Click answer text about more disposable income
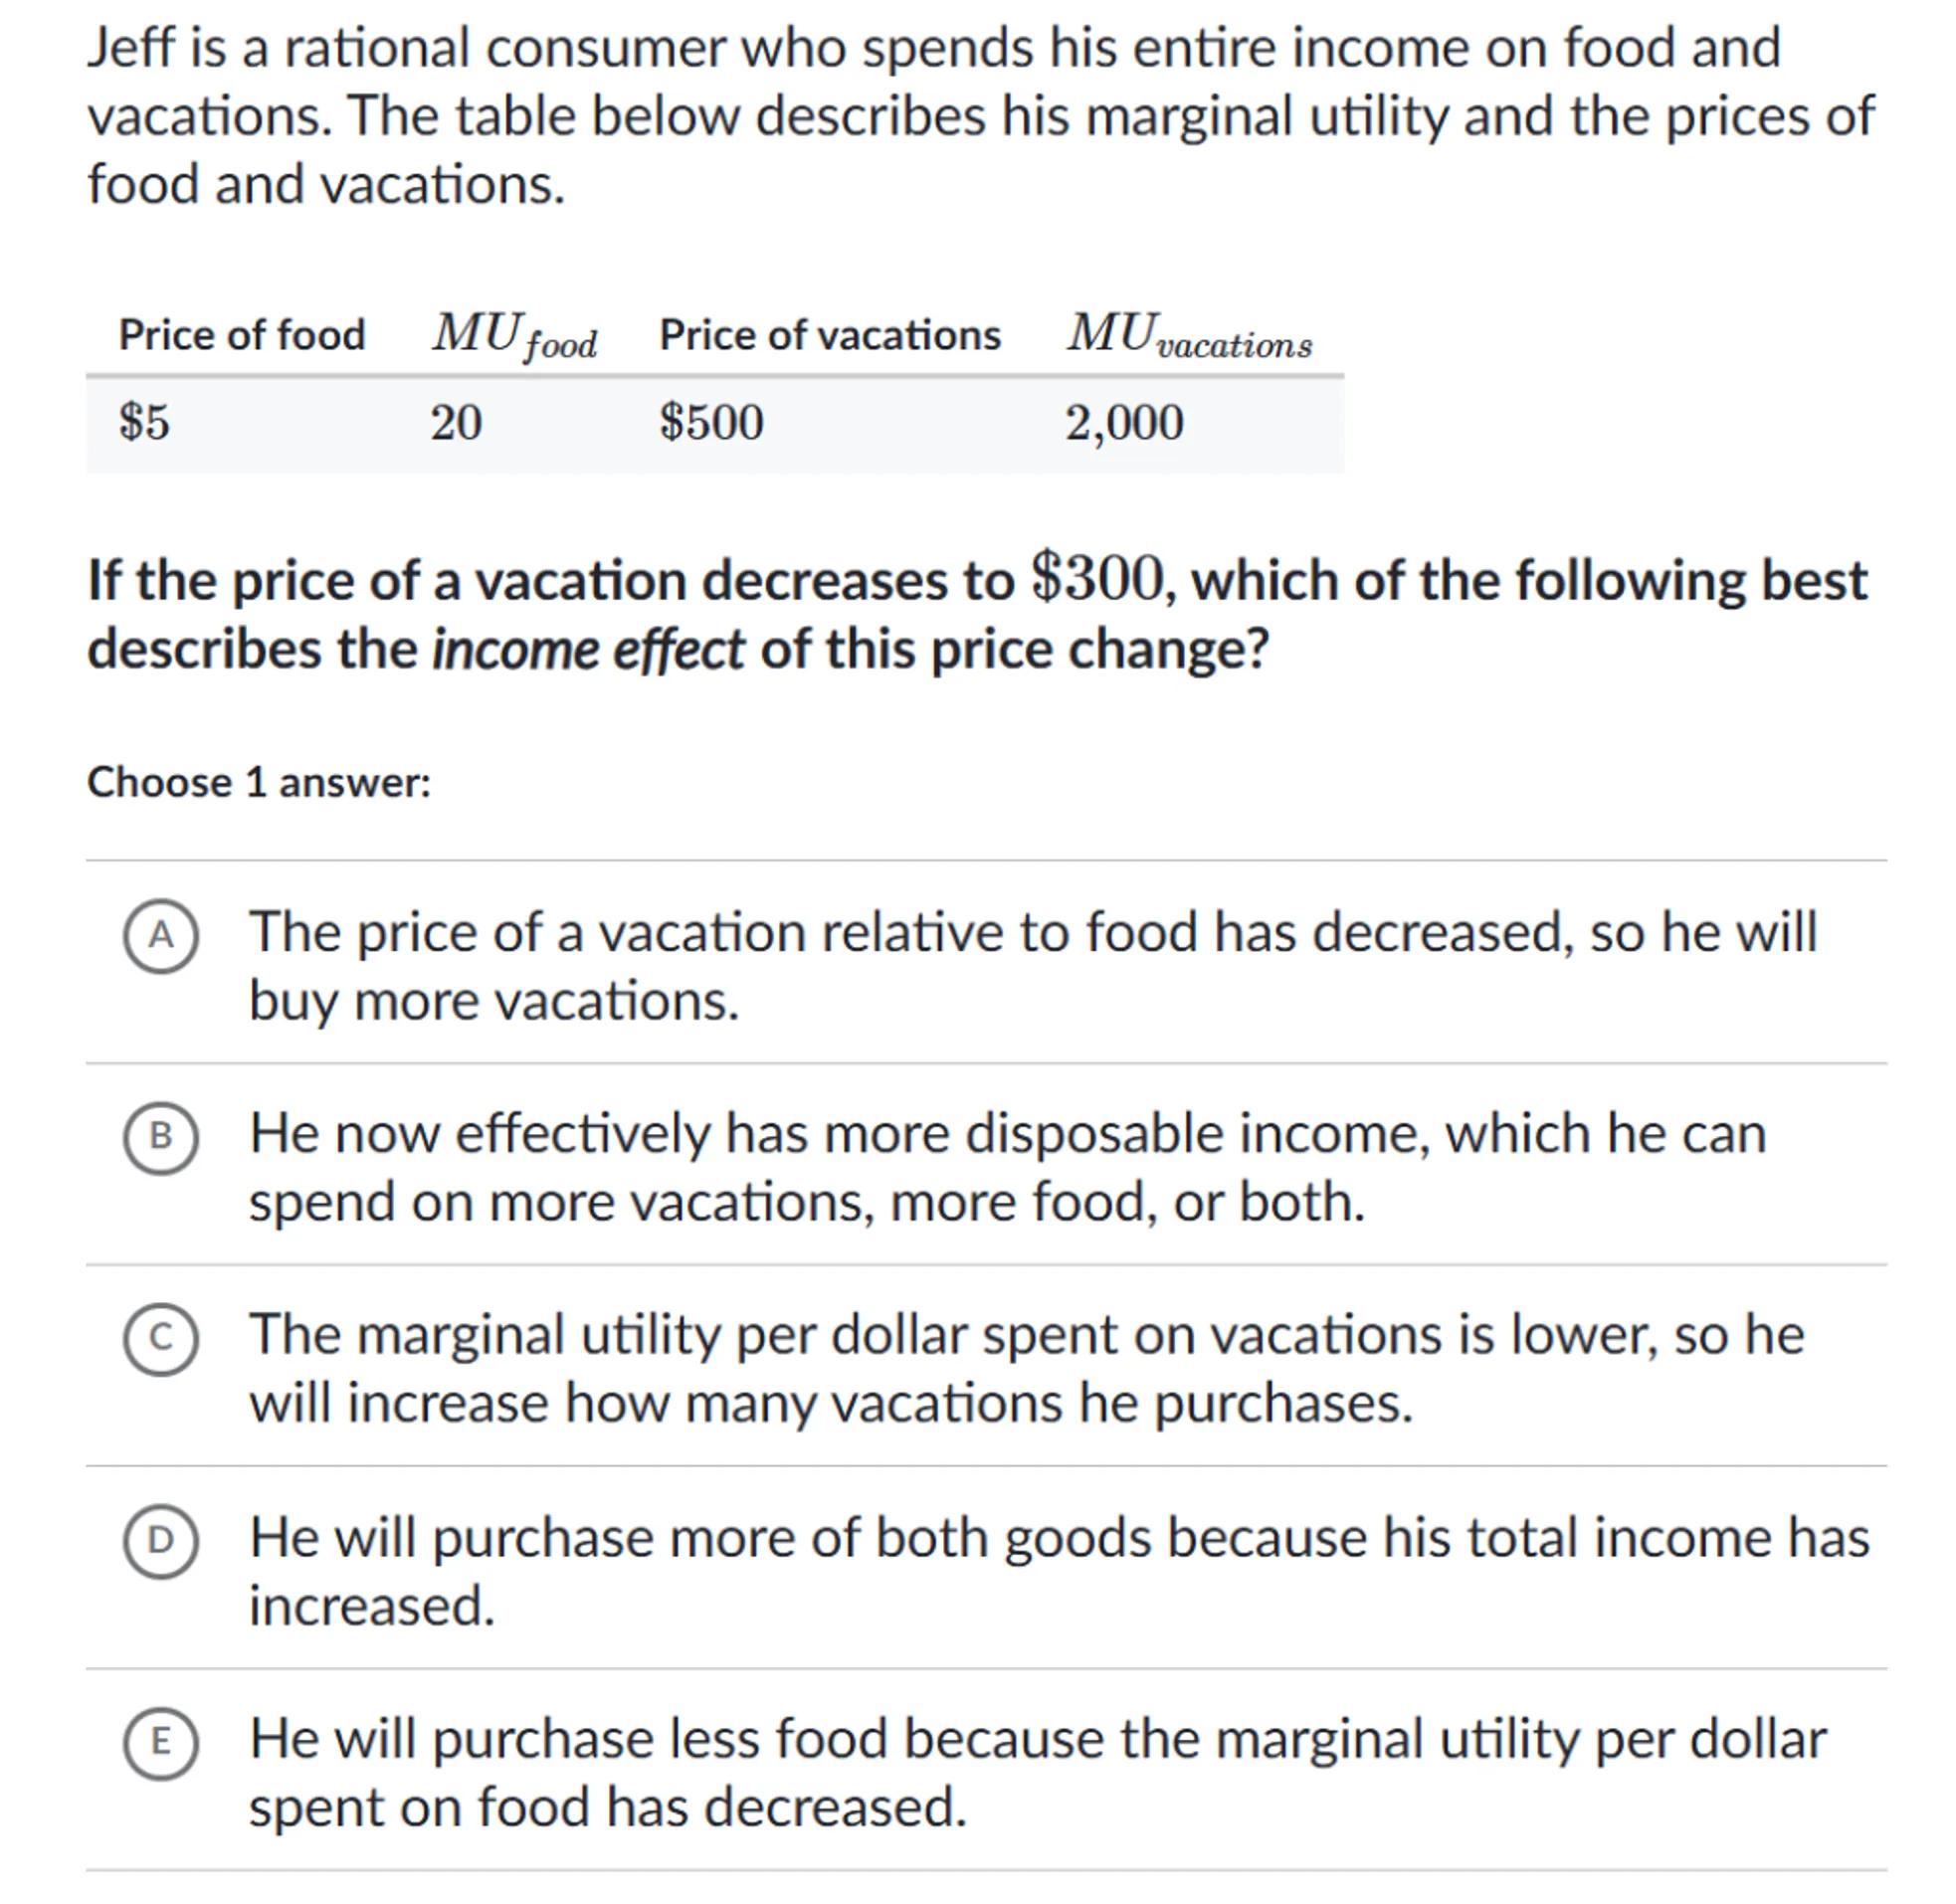The image size is (1956, 1904). [x=1007, y=1166]
